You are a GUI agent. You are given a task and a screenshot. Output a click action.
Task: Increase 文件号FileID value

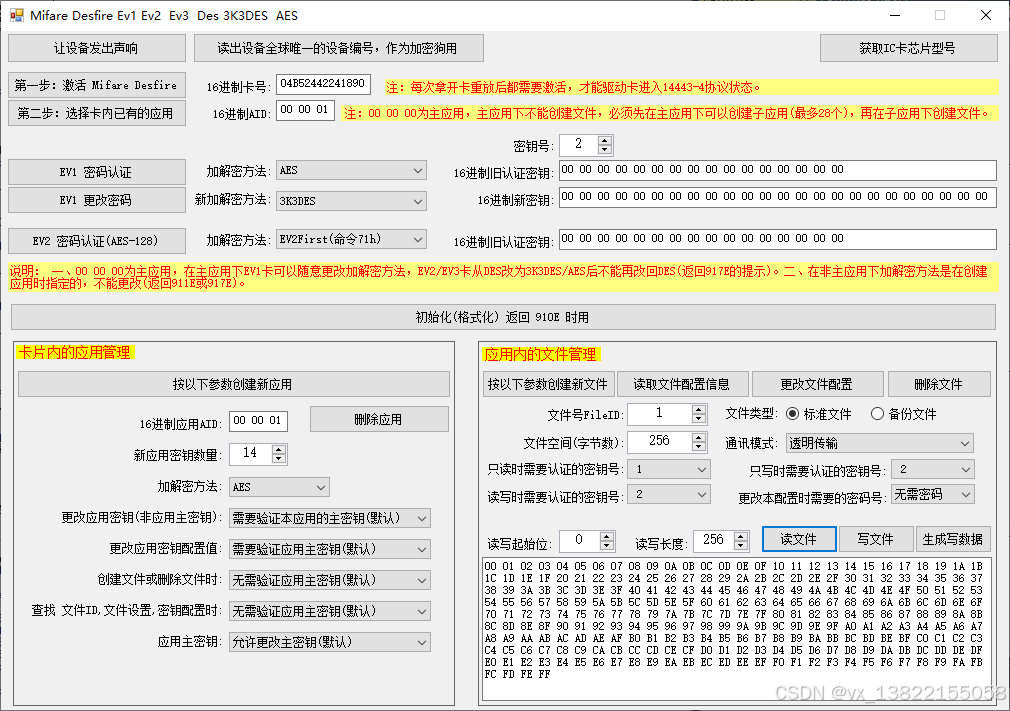click(699, 410)
